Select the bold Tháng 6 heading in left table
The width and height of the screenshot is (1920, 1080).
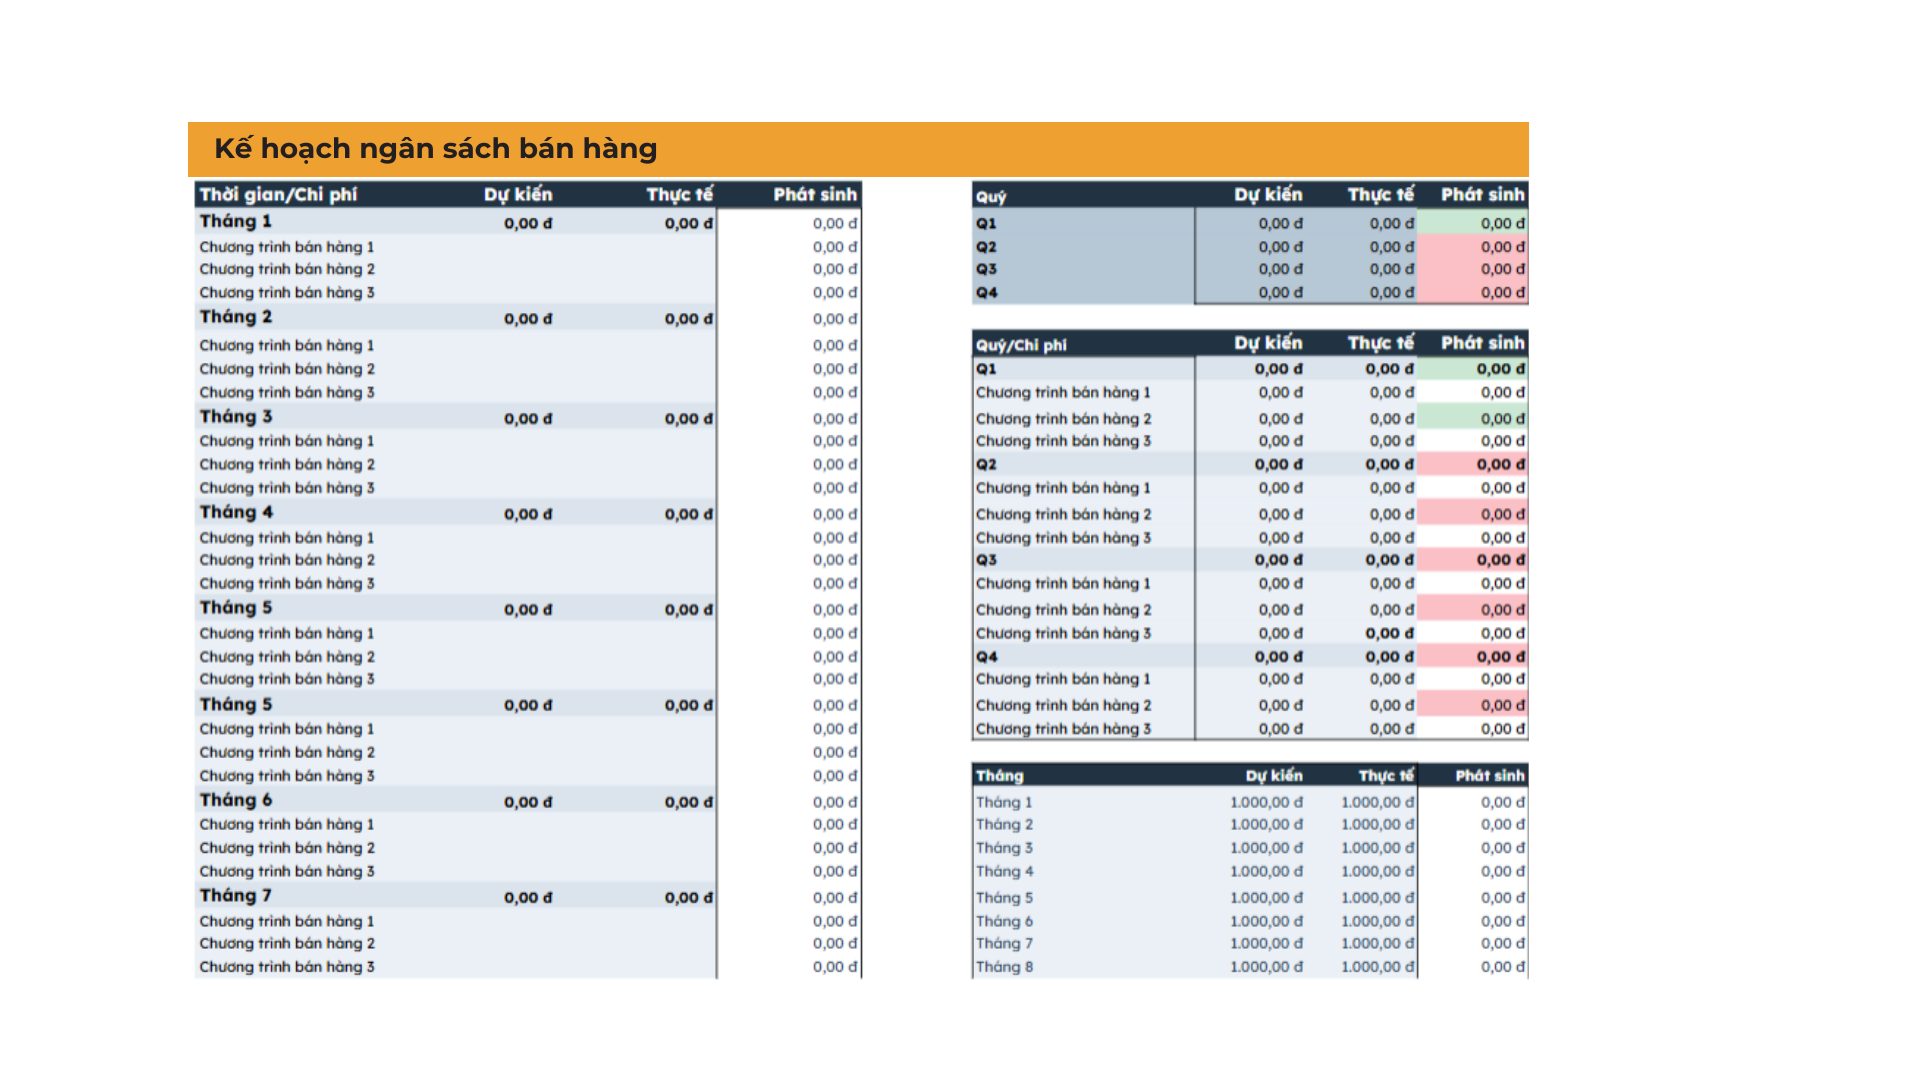[x=236, y=800]
